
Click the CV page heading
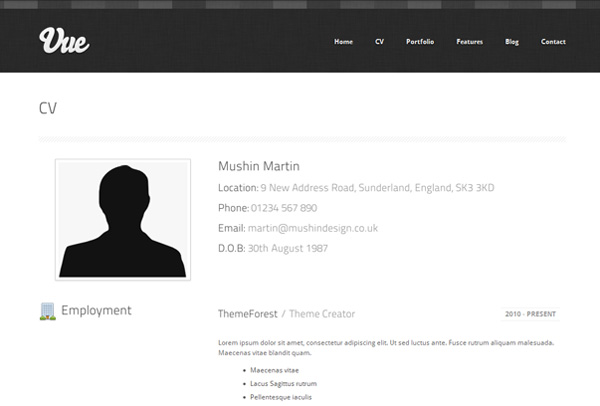(48, 108)
